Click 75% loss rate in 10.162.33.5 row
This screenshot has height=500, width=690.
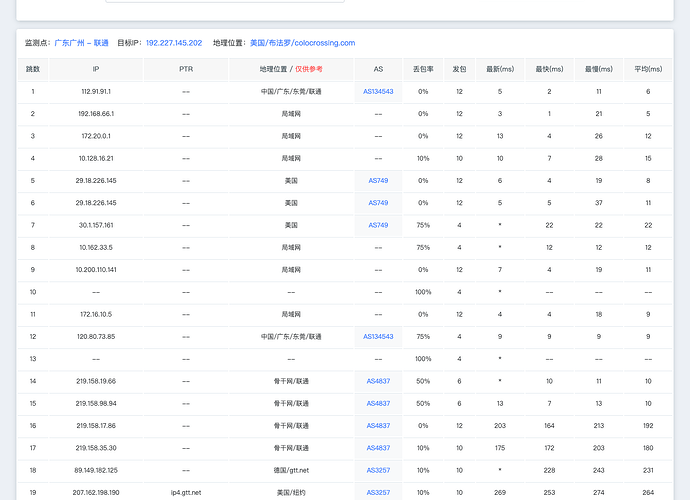click(423, 247)
